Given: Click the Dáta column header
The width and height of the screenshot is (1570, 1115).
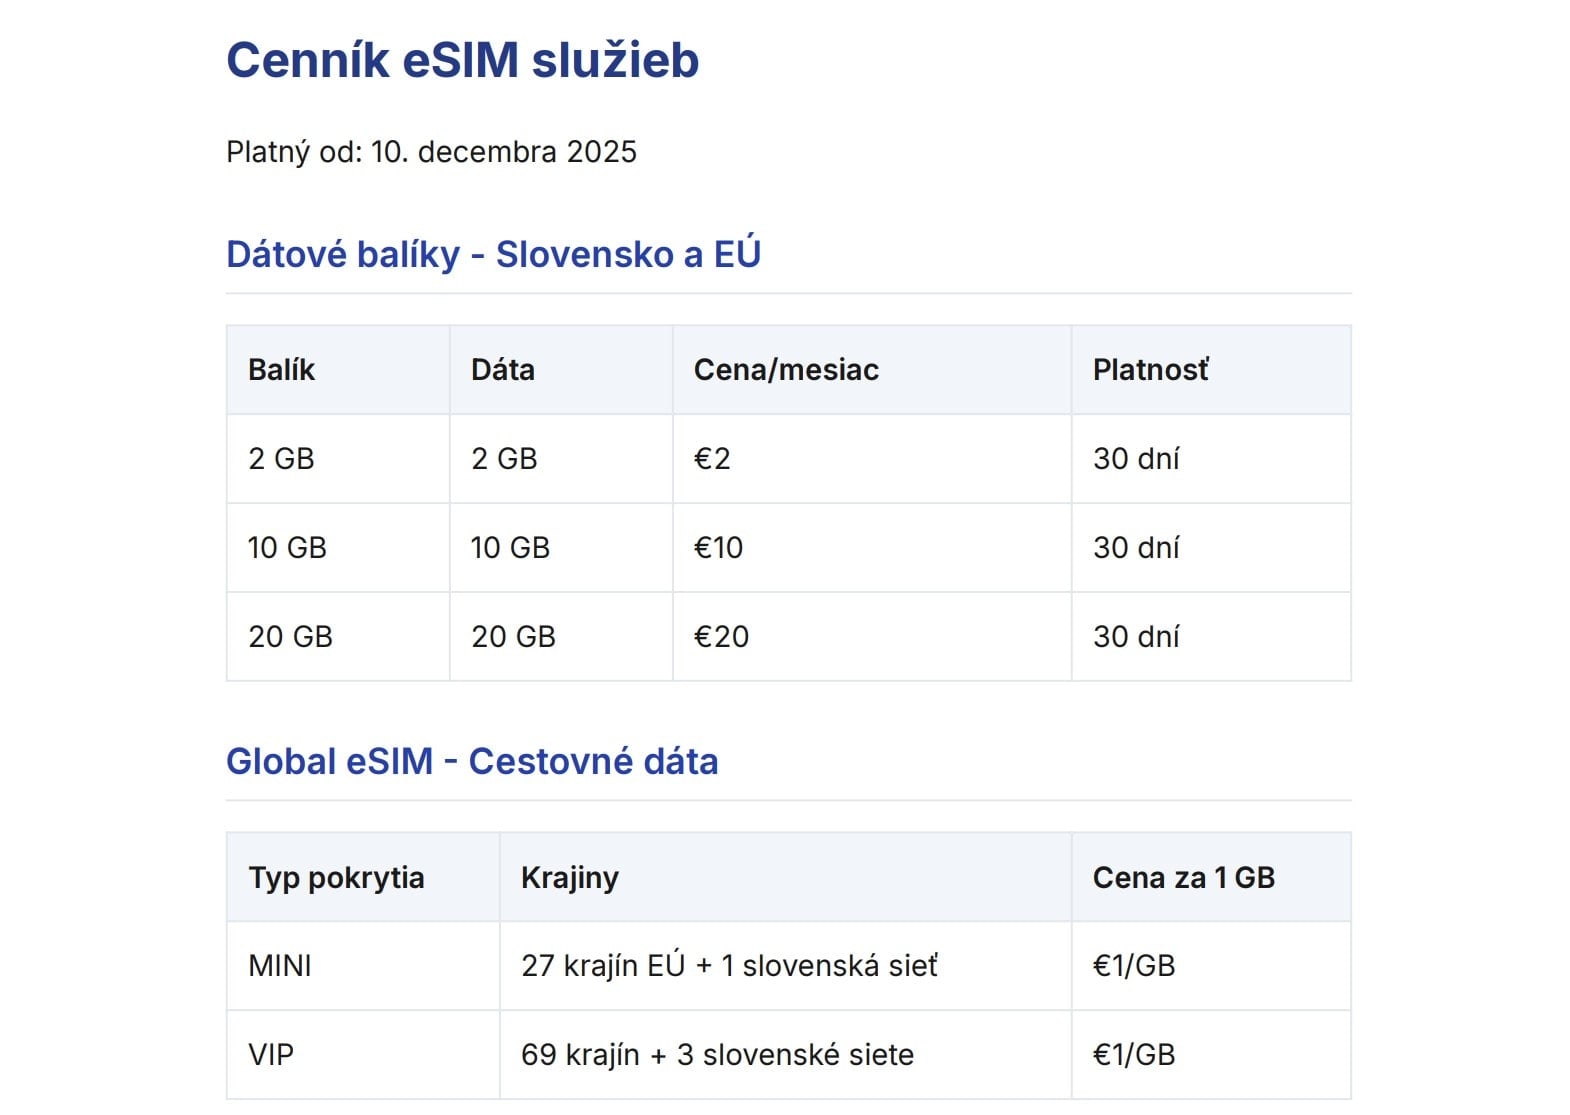Looking at the screenshot, I should [502, 370].
